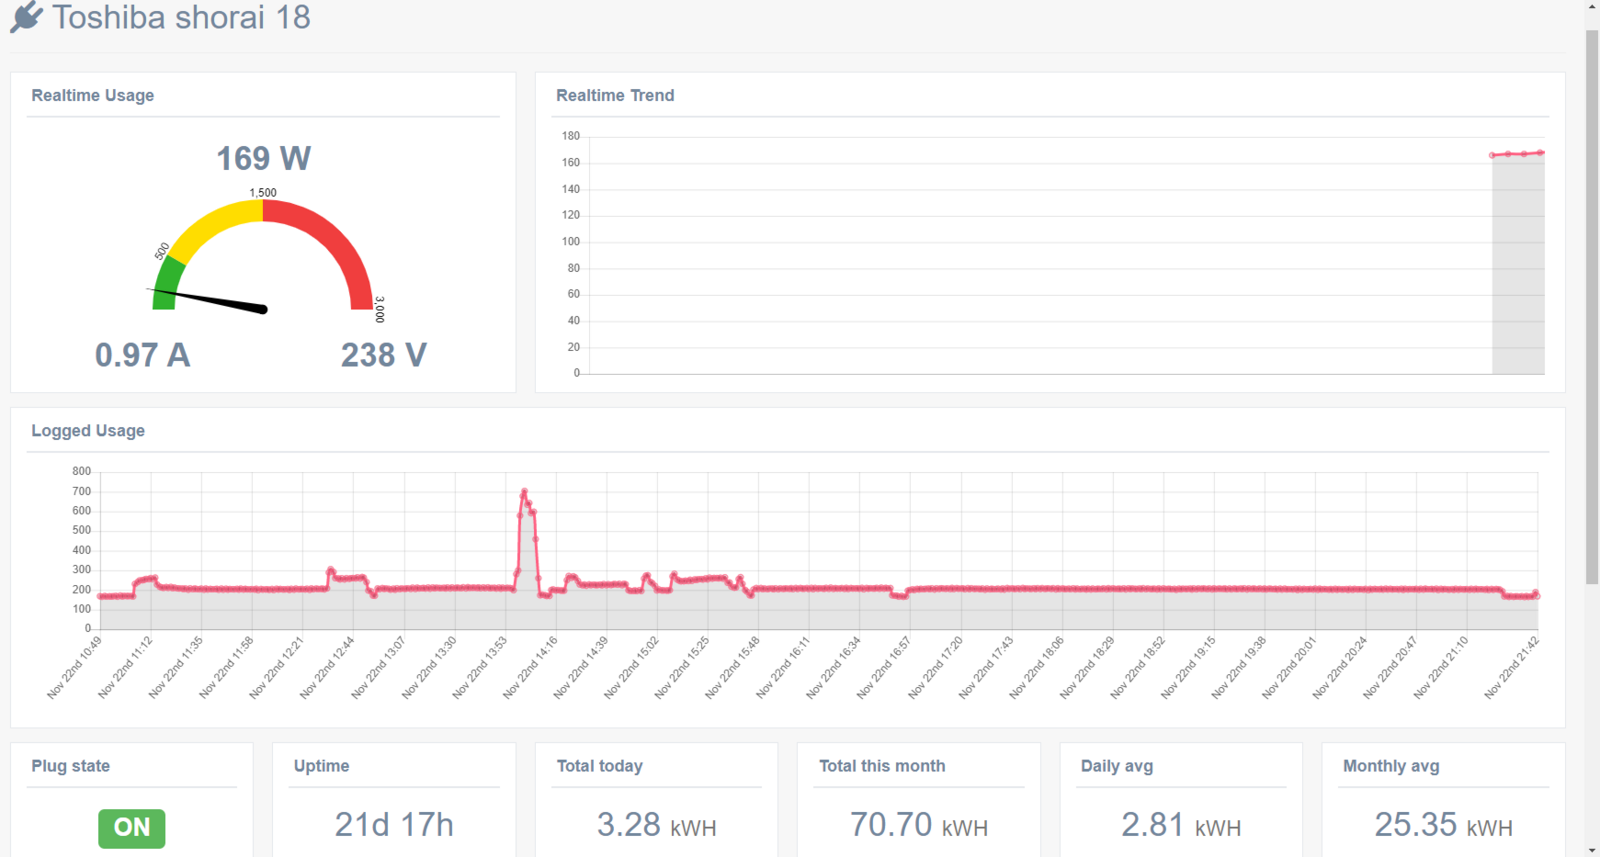Click the 0.97 A current reading
Image resolution: width=1600 pixels, height=857 pixels.
click(x=142, y=355)
